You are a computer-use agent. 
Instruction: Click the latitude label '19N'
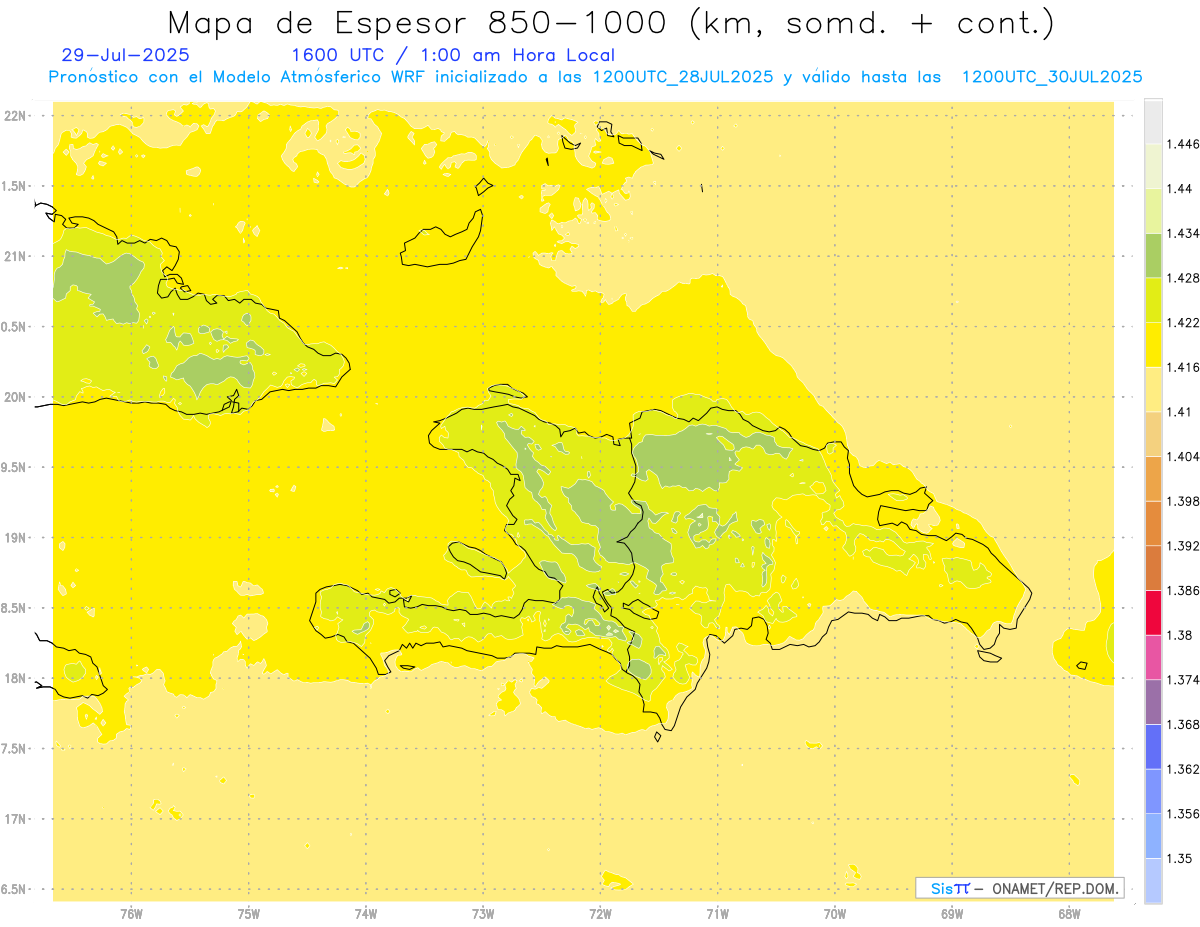15,538
